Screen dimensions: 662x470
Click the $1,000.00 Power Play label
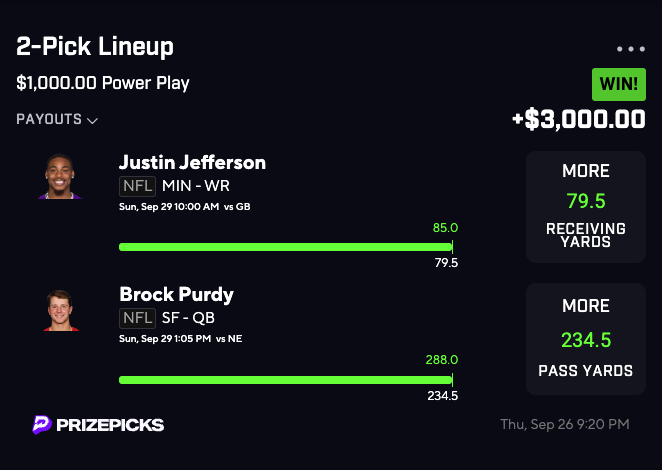(103, 83)
